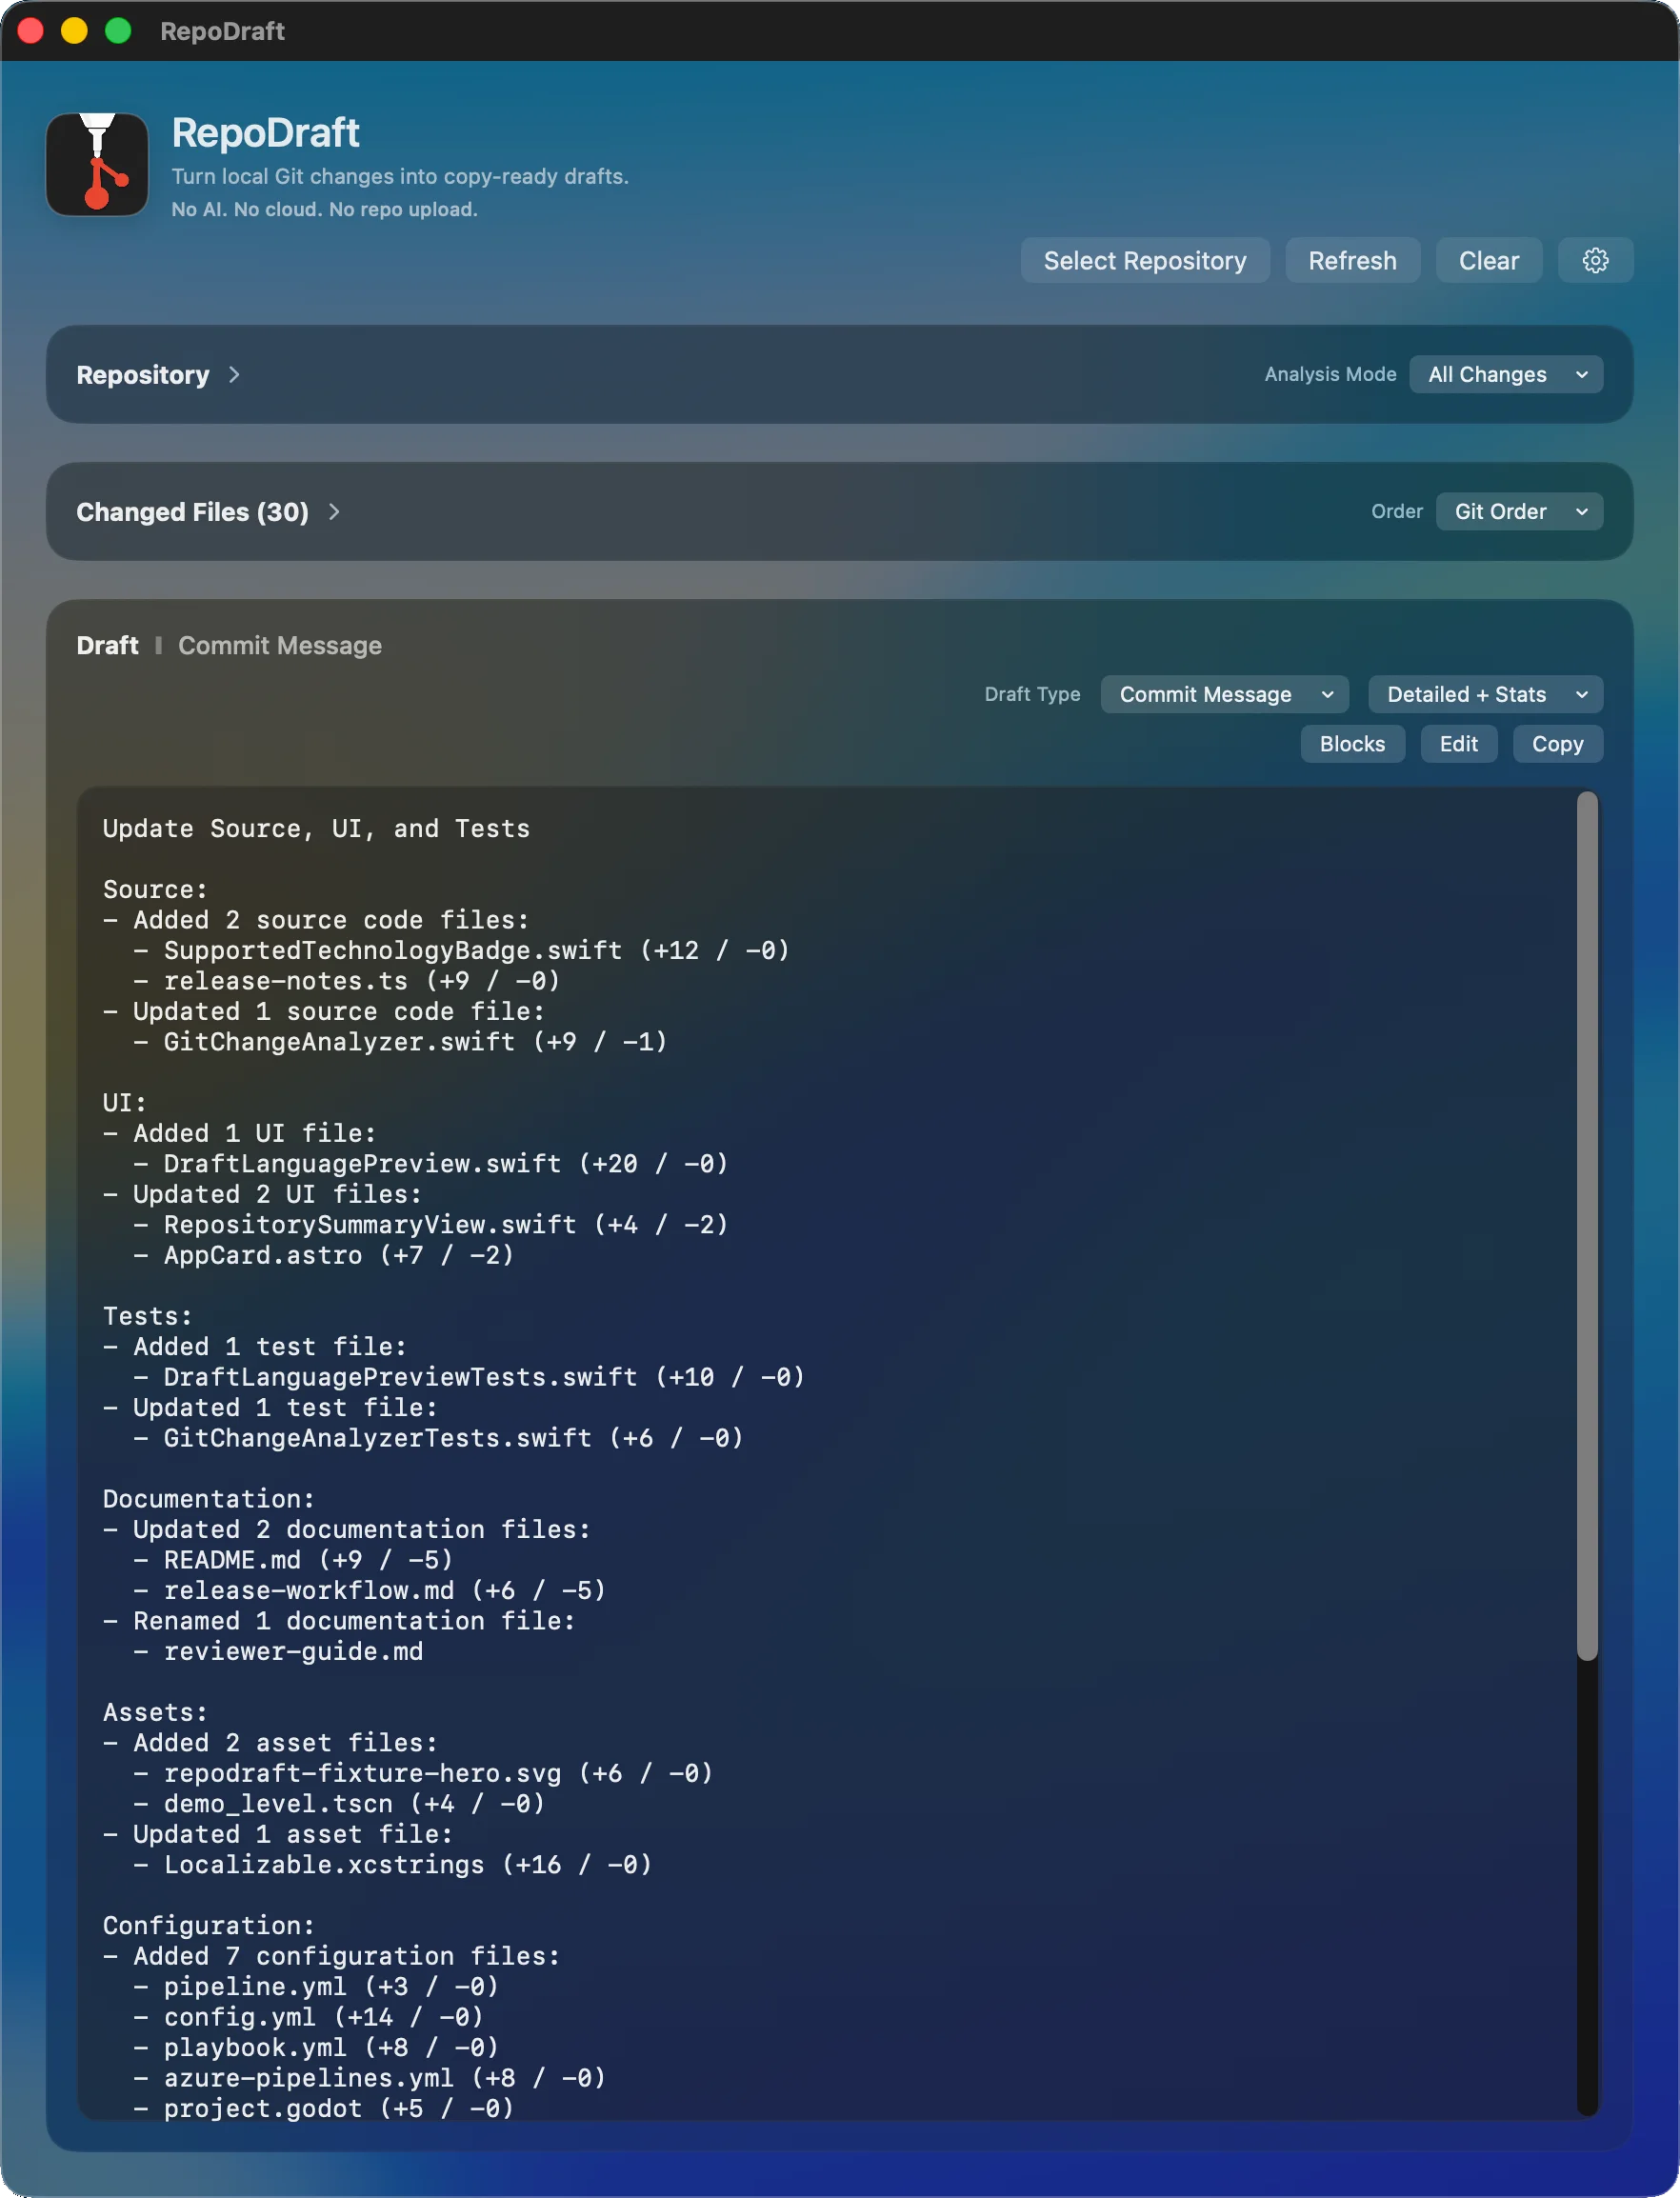Click the 'Tests:' section header line

click(x=147, y=1315)
